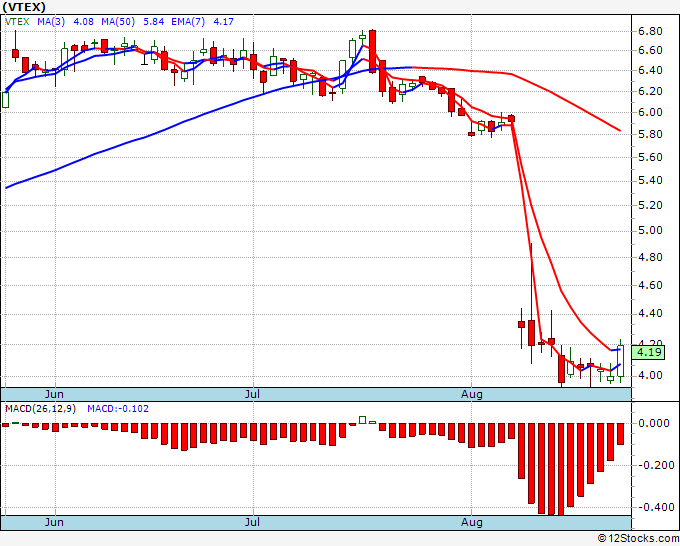Screen dimensions: 680x546
Task: Click the EMA(7) value 4.17
Action: (x=223, y=21)
